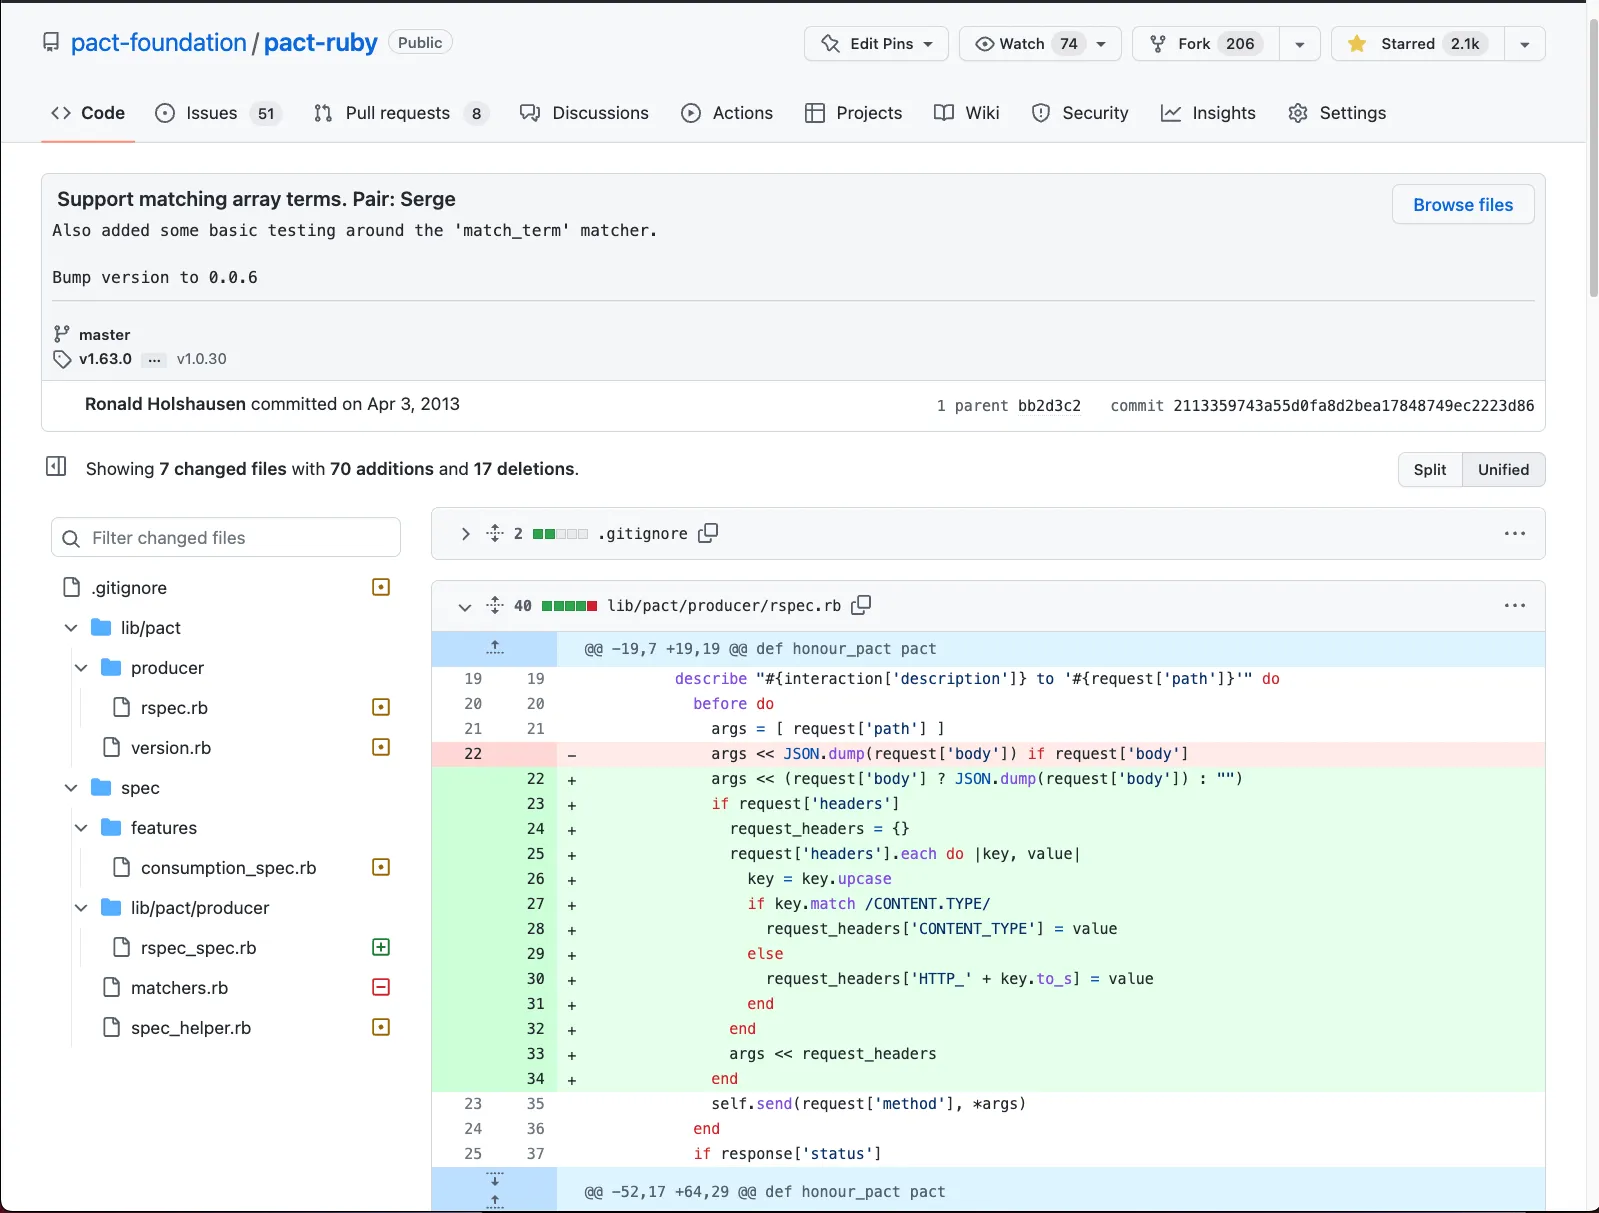
Task: Click the ellipsis to show more tags
Action: [154, 359]
